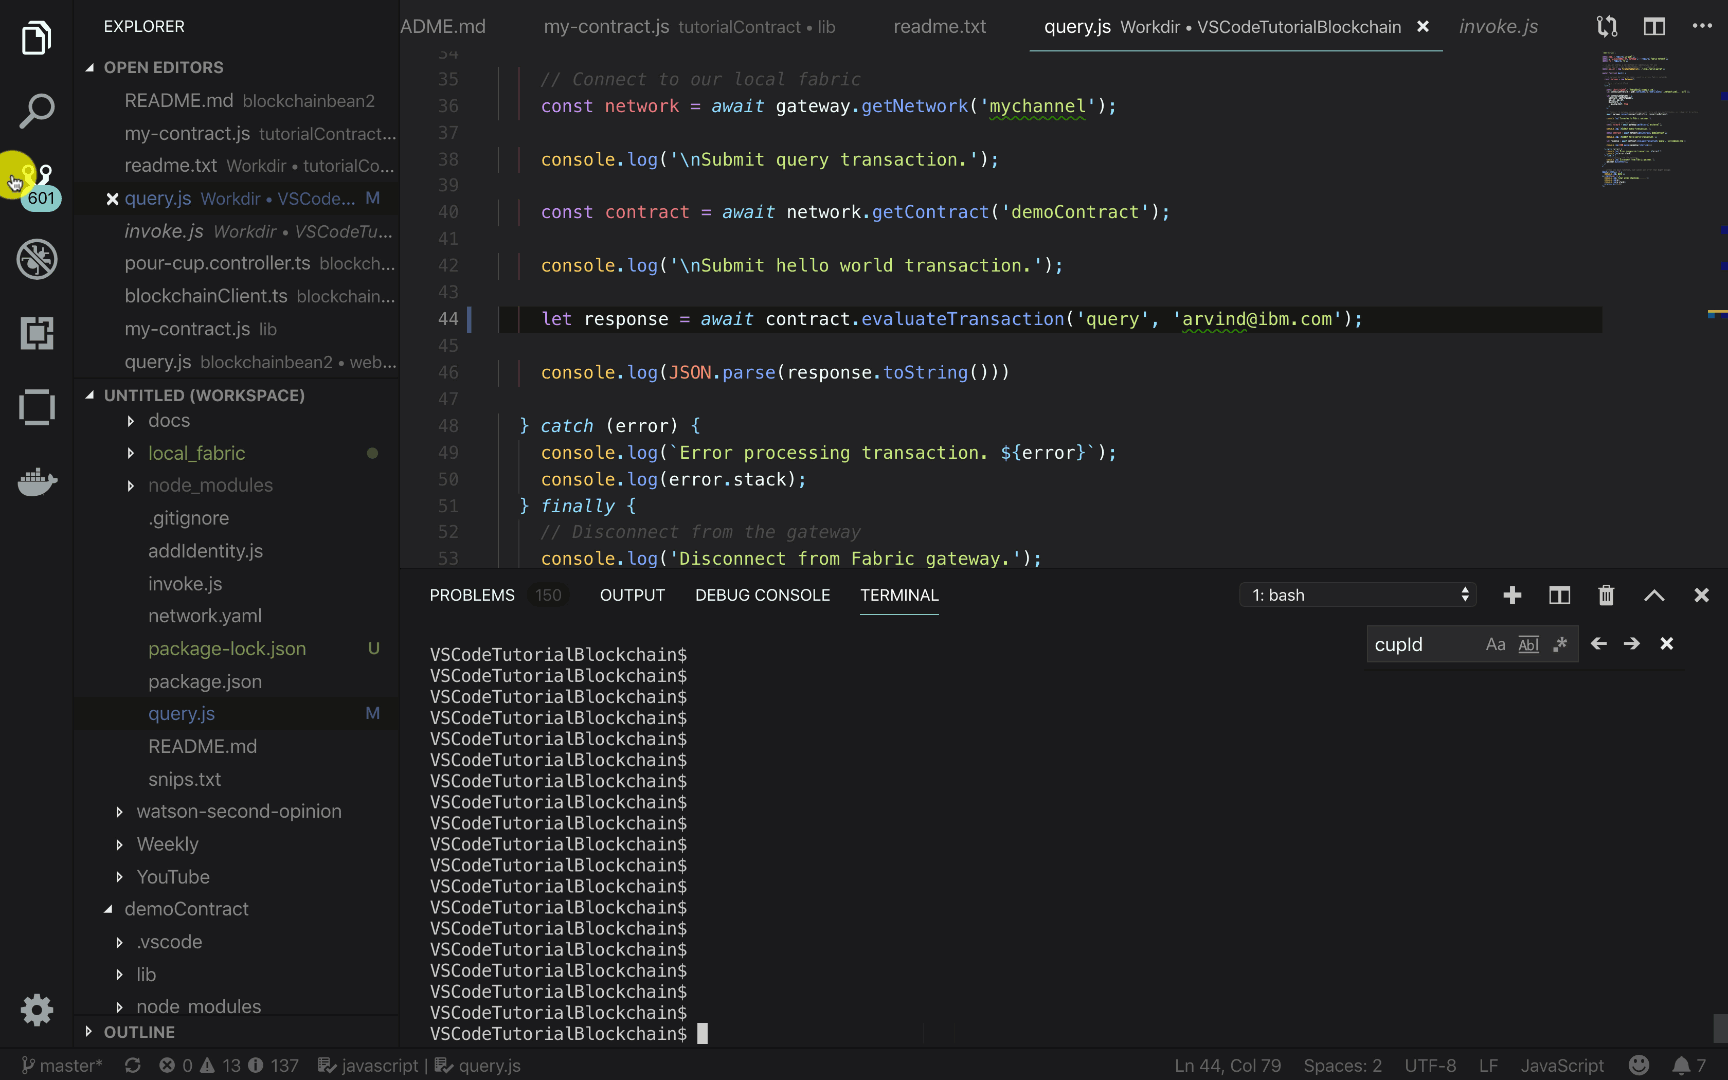Open the 1: bash terminal selector dropdown
This screenshot has height=1080, width=1728.
point(1359,595)
